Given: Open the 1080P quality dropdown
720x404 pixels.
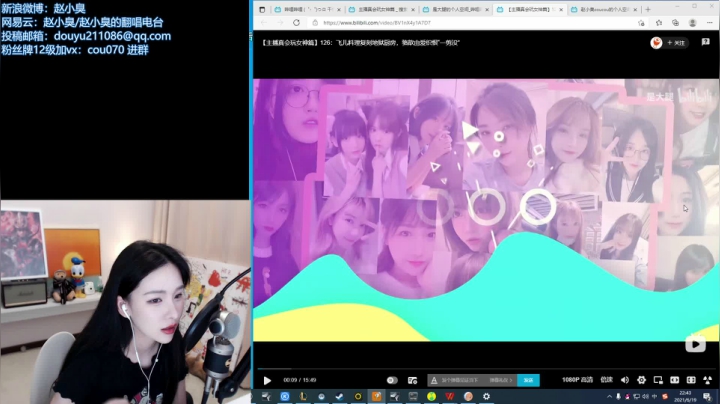Looking at the screenshot, I should [577, 380].
